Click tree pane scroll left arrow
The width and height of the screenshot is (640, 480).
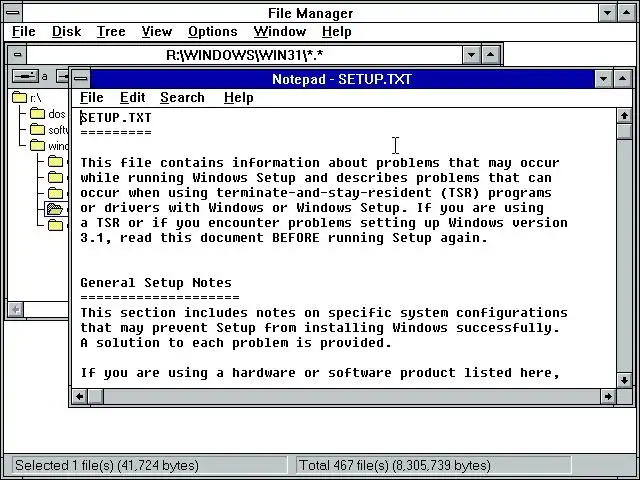click(x=16, y=309)
